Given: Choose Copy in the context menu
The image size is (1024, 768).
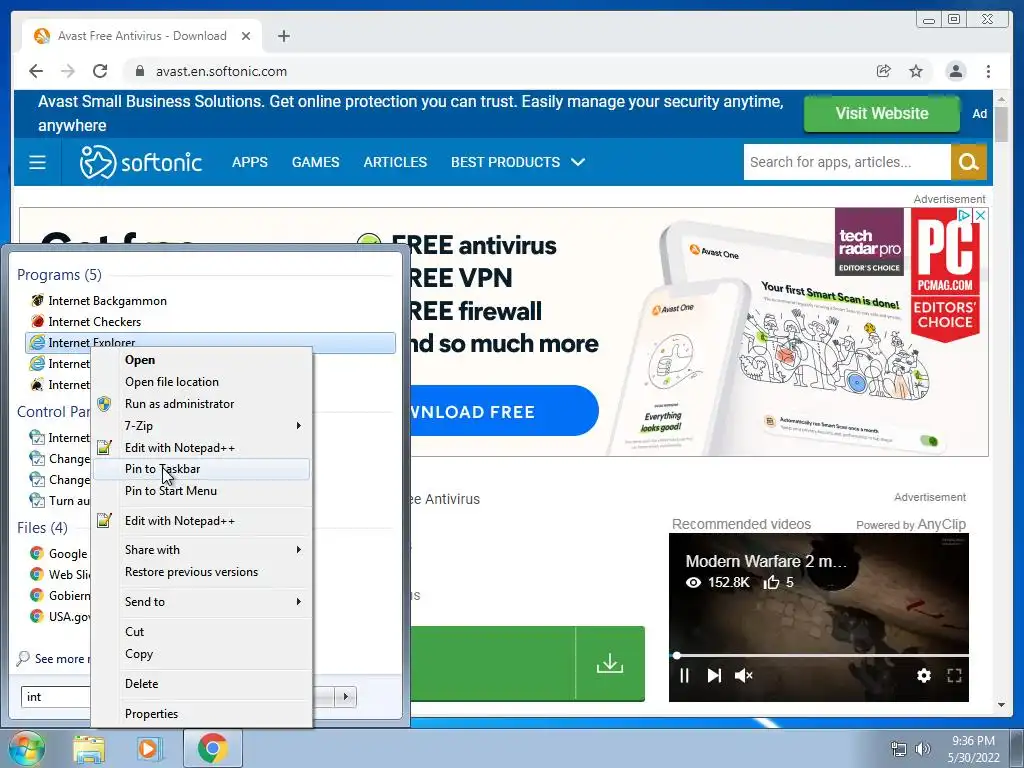Looking at the screenshot, I should coord(201,654).
